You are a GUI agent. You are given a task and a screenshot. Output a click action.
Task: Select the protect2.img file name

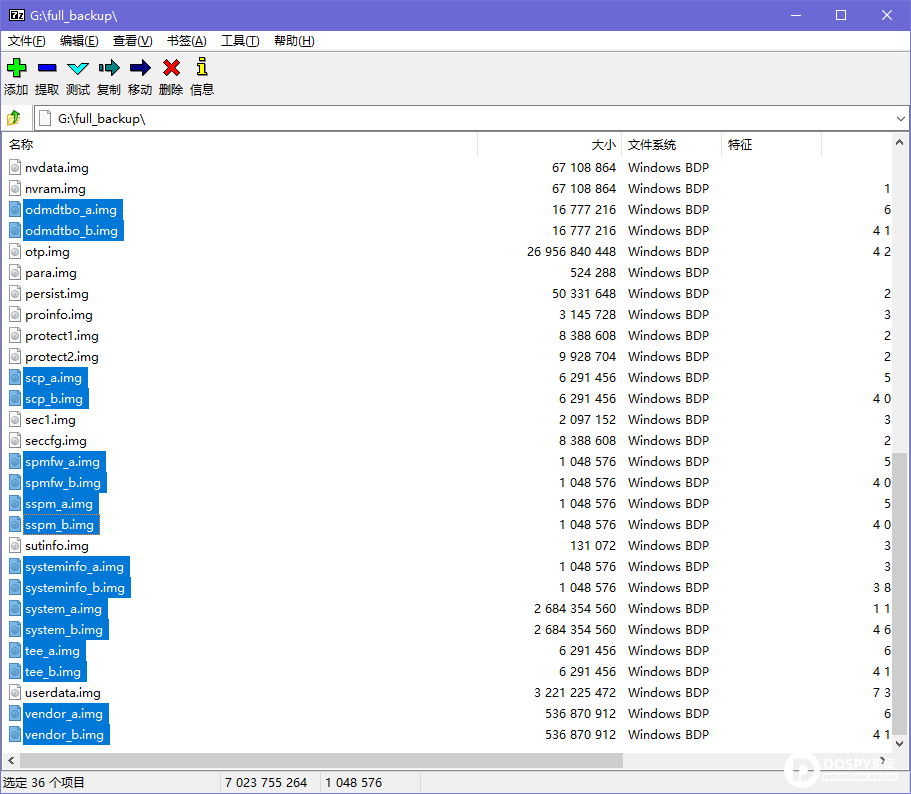62,357
